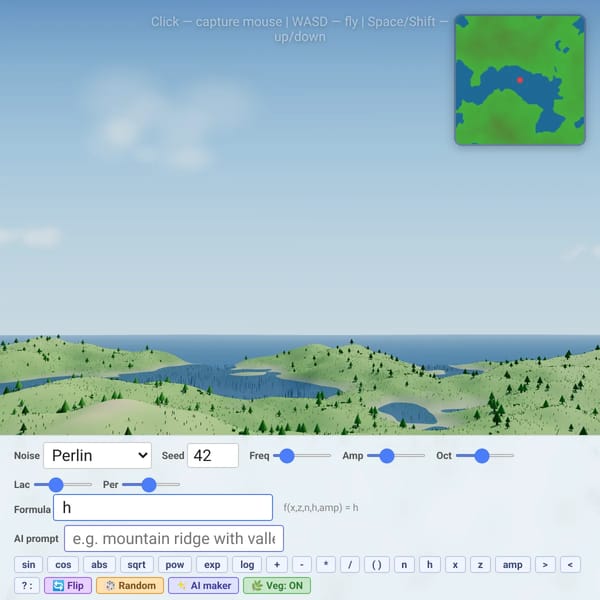
Task: Focus the Formula input field
Action: pos(163,508)
